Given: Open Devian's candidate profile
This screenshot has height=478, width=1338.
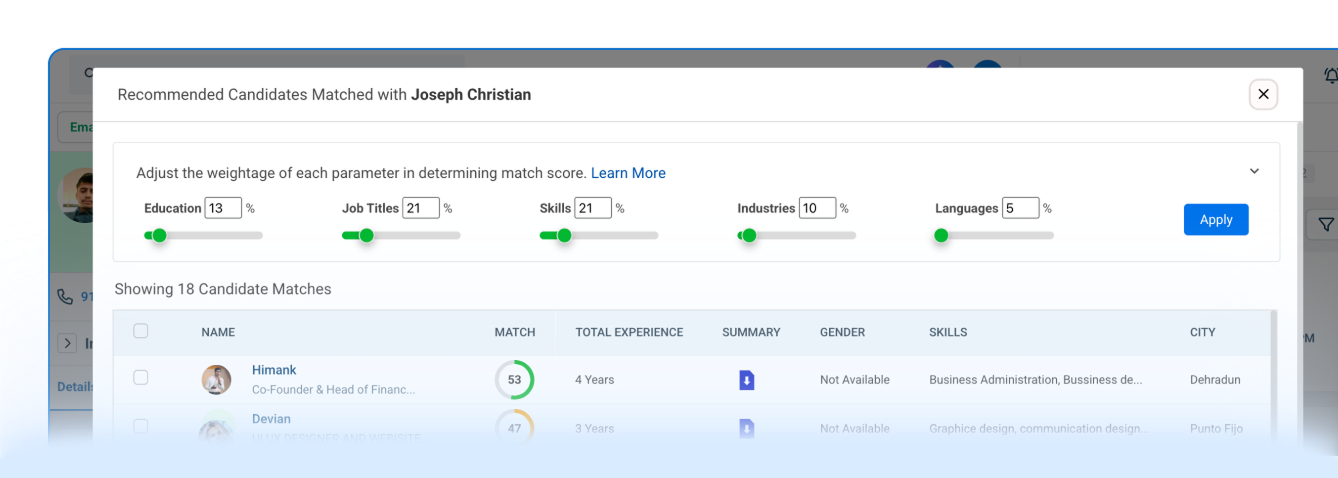Looking at the screenshot, I should pos(271,419).
